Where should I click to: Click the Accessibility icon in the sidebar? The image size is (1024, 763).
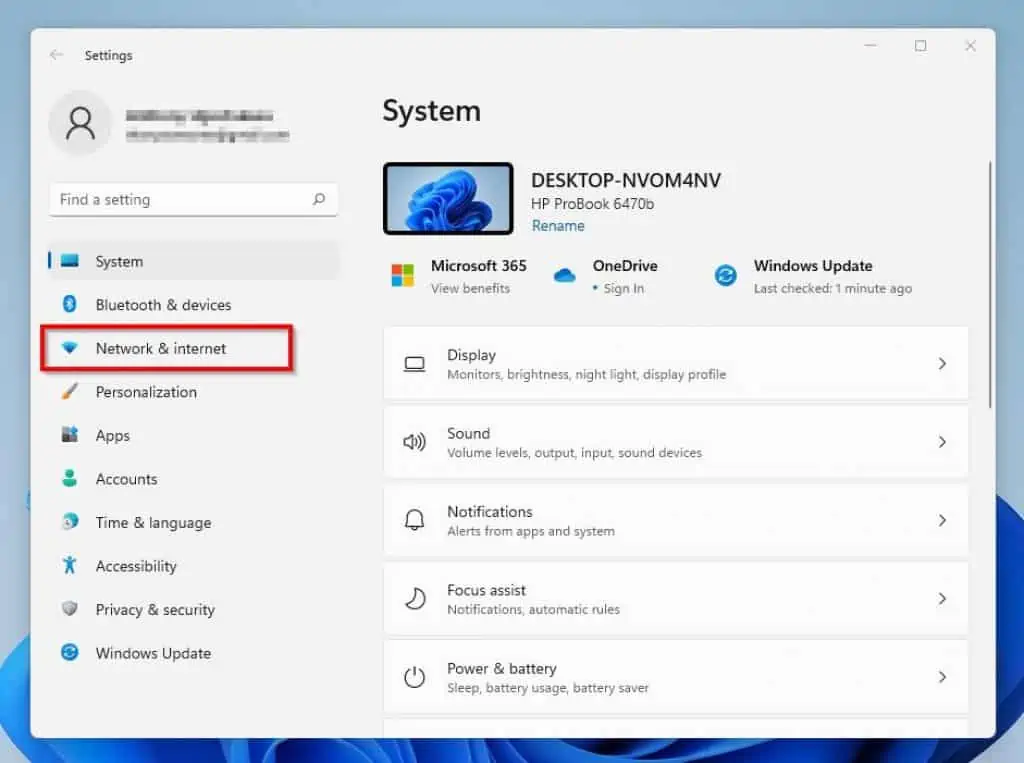pyautogui.click(x=70, y=566)
